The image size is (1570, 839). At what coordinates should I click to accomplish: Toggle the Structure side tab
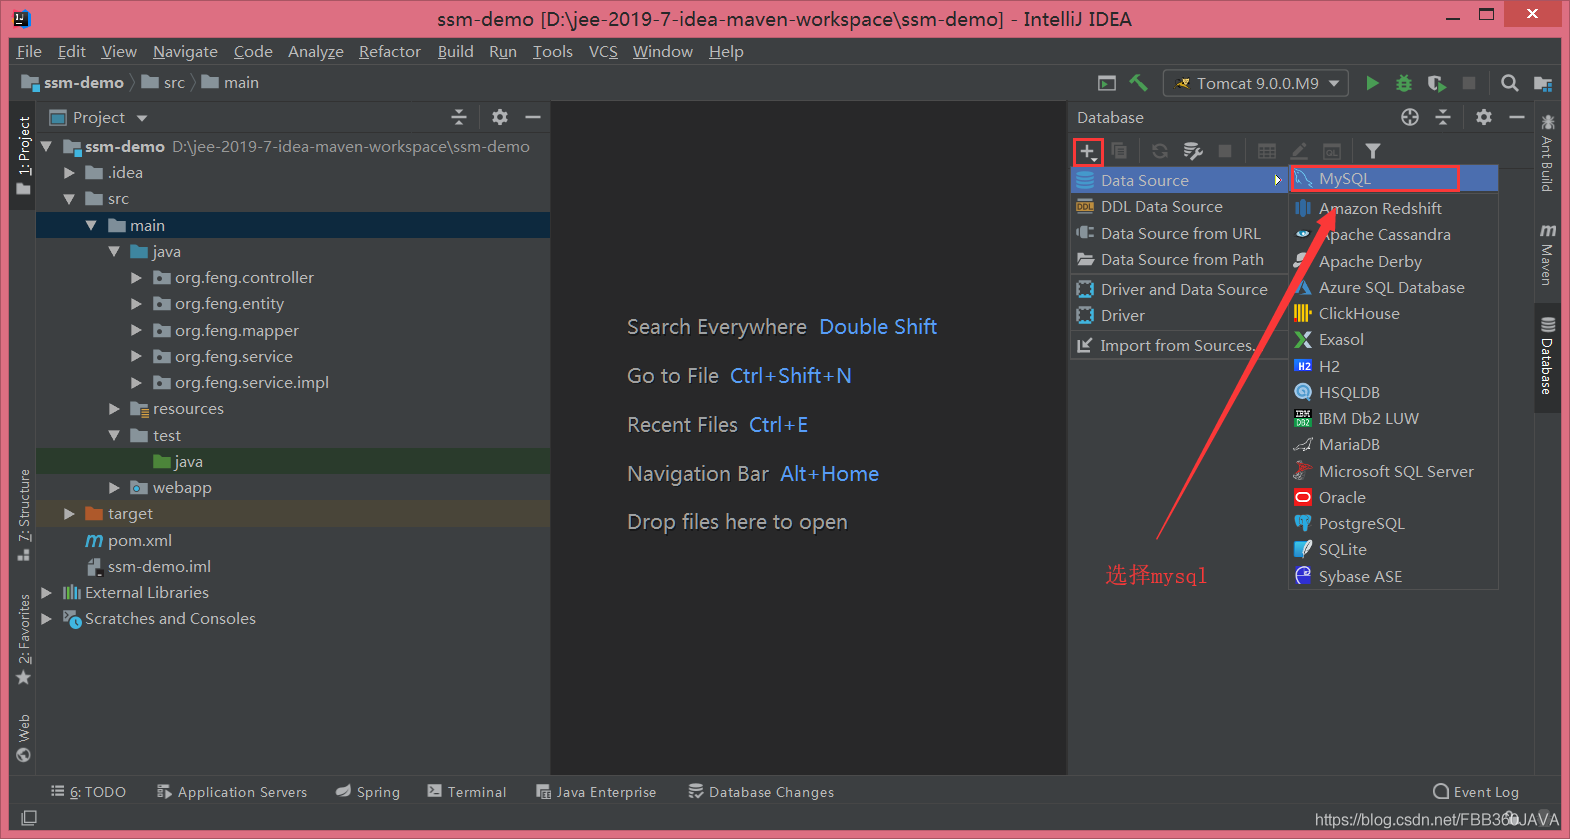(24, 515)
